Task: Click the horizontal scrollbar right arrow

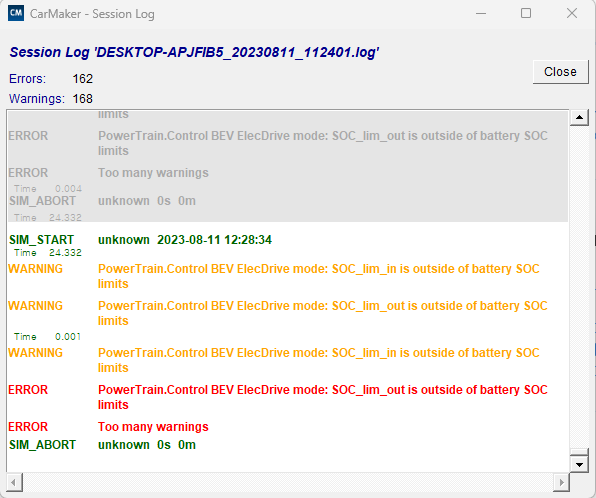Action: click(561, 483)
